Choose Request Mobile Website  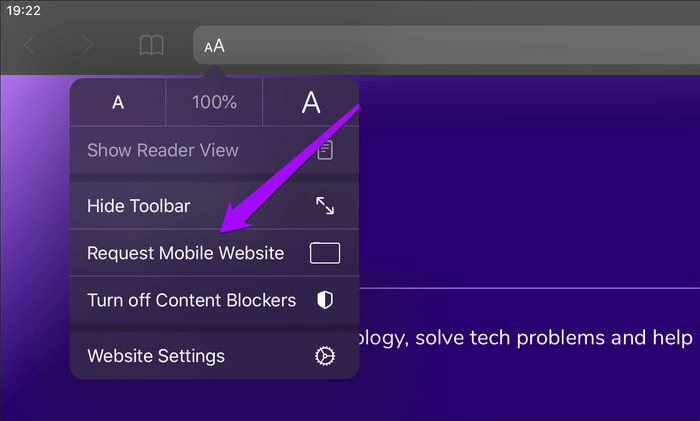[214, 253]
